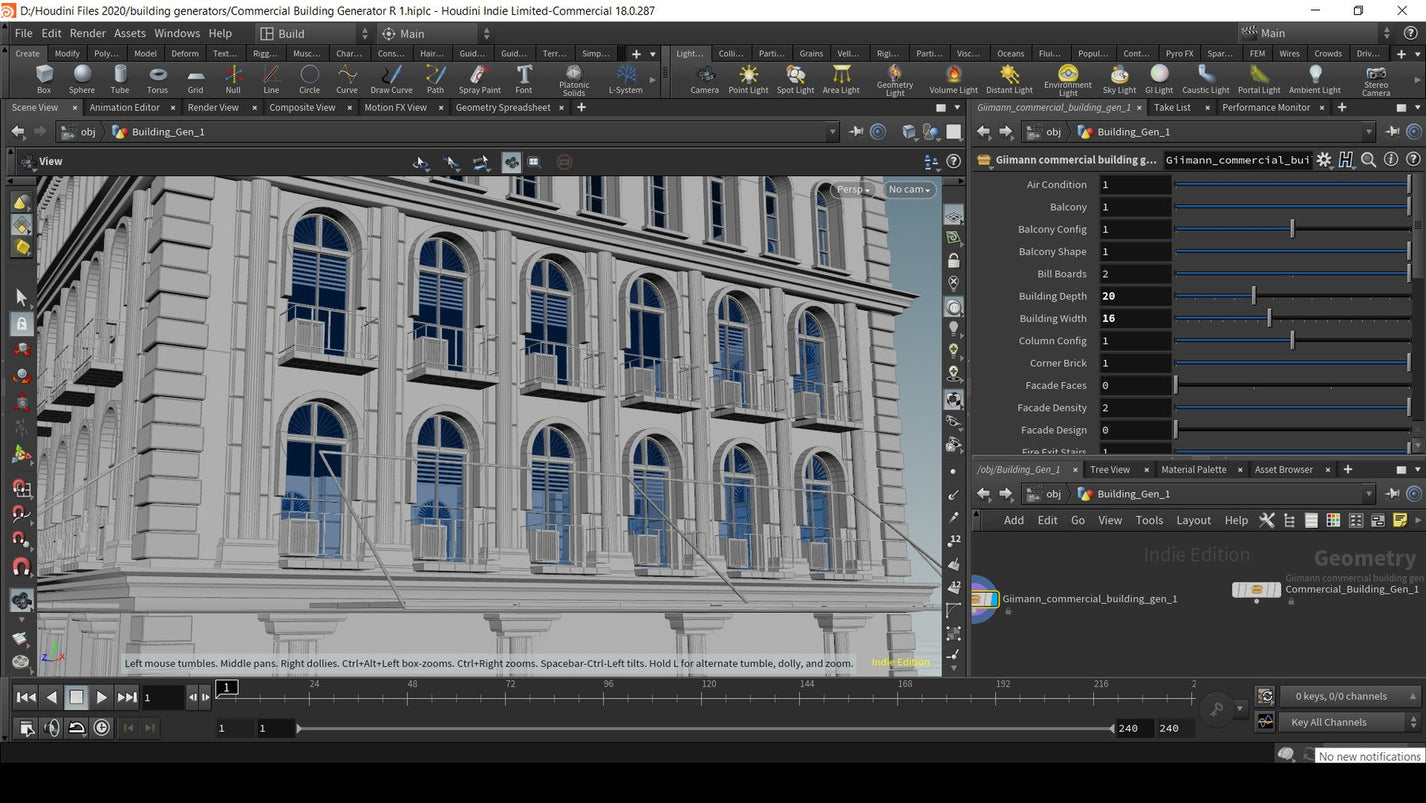Open the Persp view dropdown in the viewport

click(x=851, y=189)
